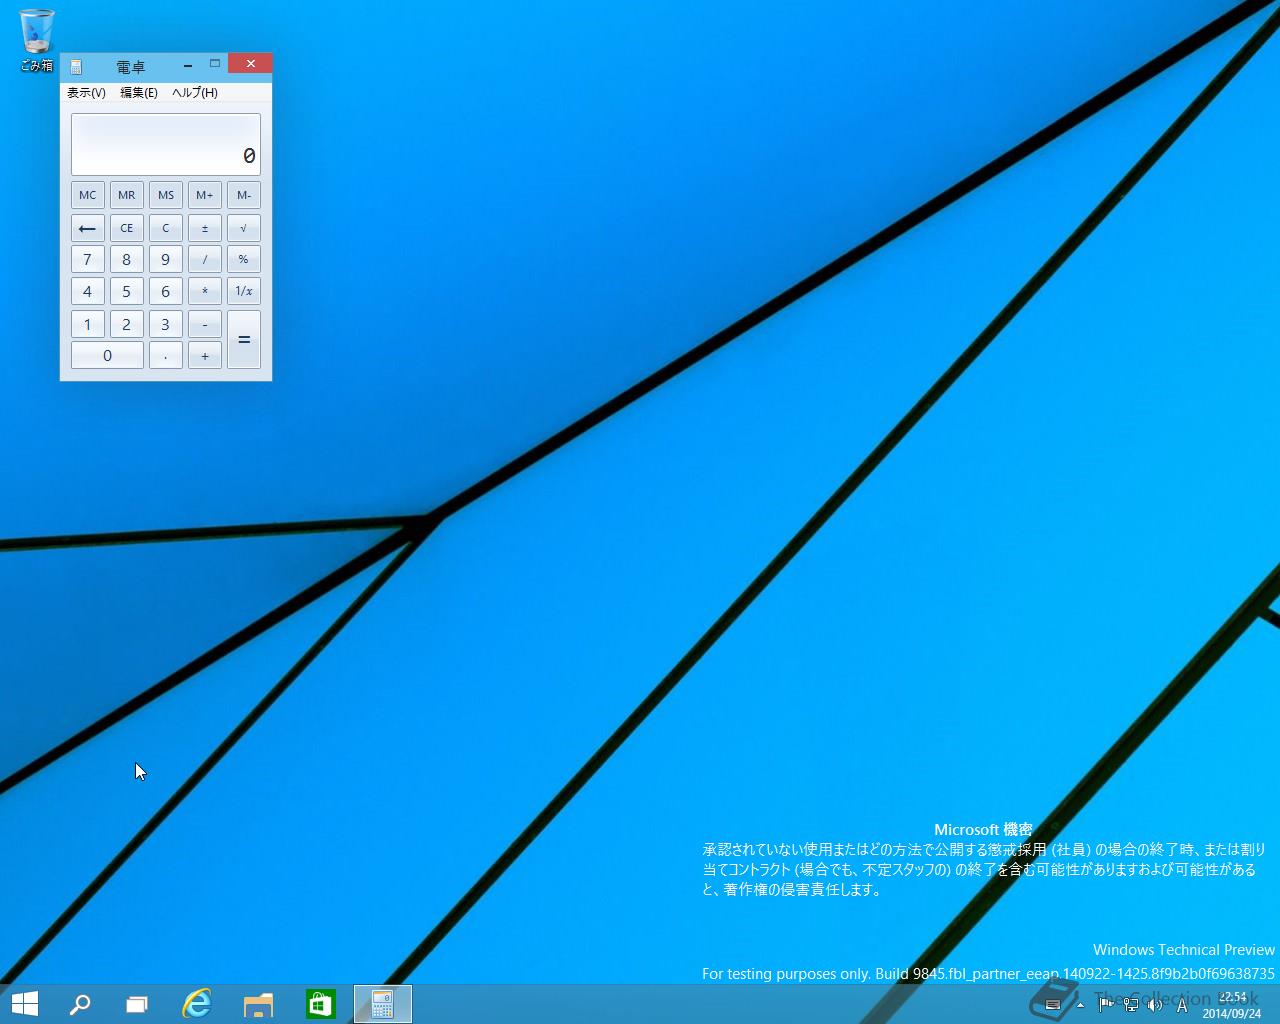1280x1024 pixels.
Task: Toggle sign with the ± key
Action: [205, 228]
